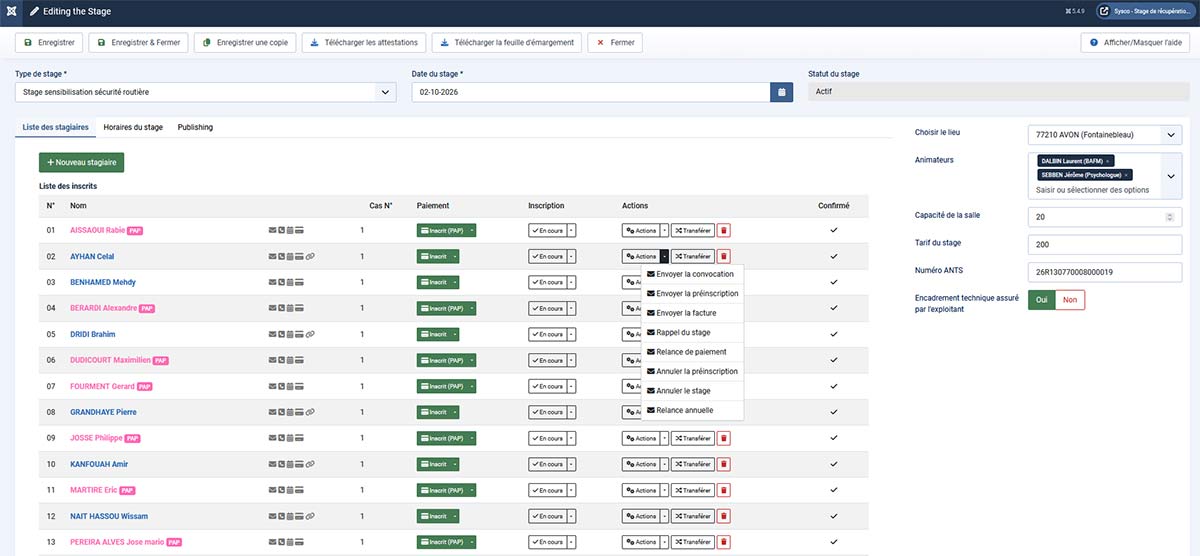Click the Capacité de la salle stepper
This screenshot has width=1200, height=556.
pos(1168,216)
